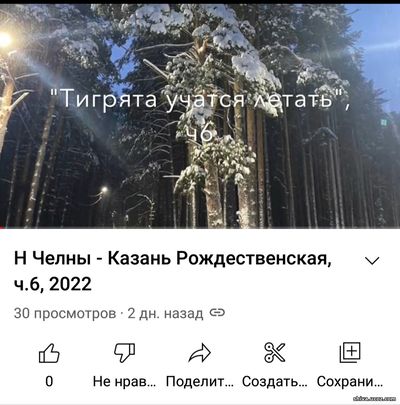Click the 'ч.6, 2022' title line

pyautogui.click(x=53, y=284)
